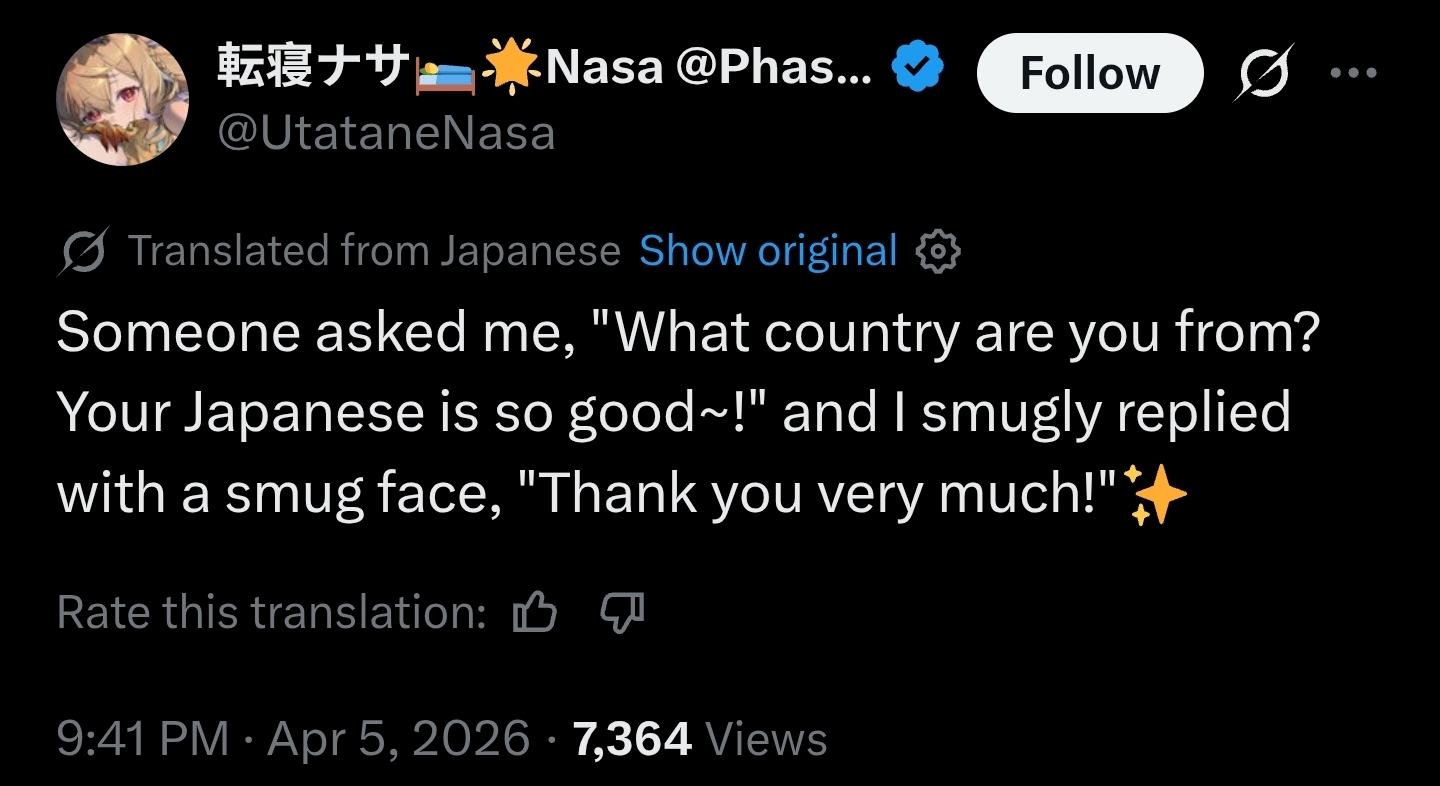Open the three-dot more options menu
Image resolution: width=1440 pixels, height=786 pixels.
pyautogui.click(x=1354, y=73)
